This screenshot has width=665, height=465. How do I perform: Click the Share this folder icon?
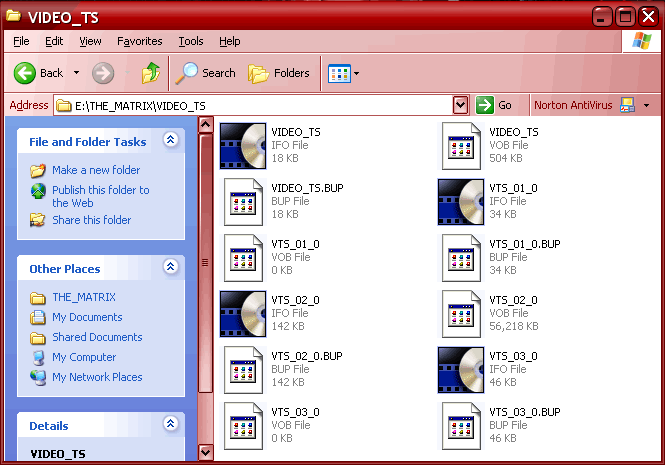[x=37, y=220]
